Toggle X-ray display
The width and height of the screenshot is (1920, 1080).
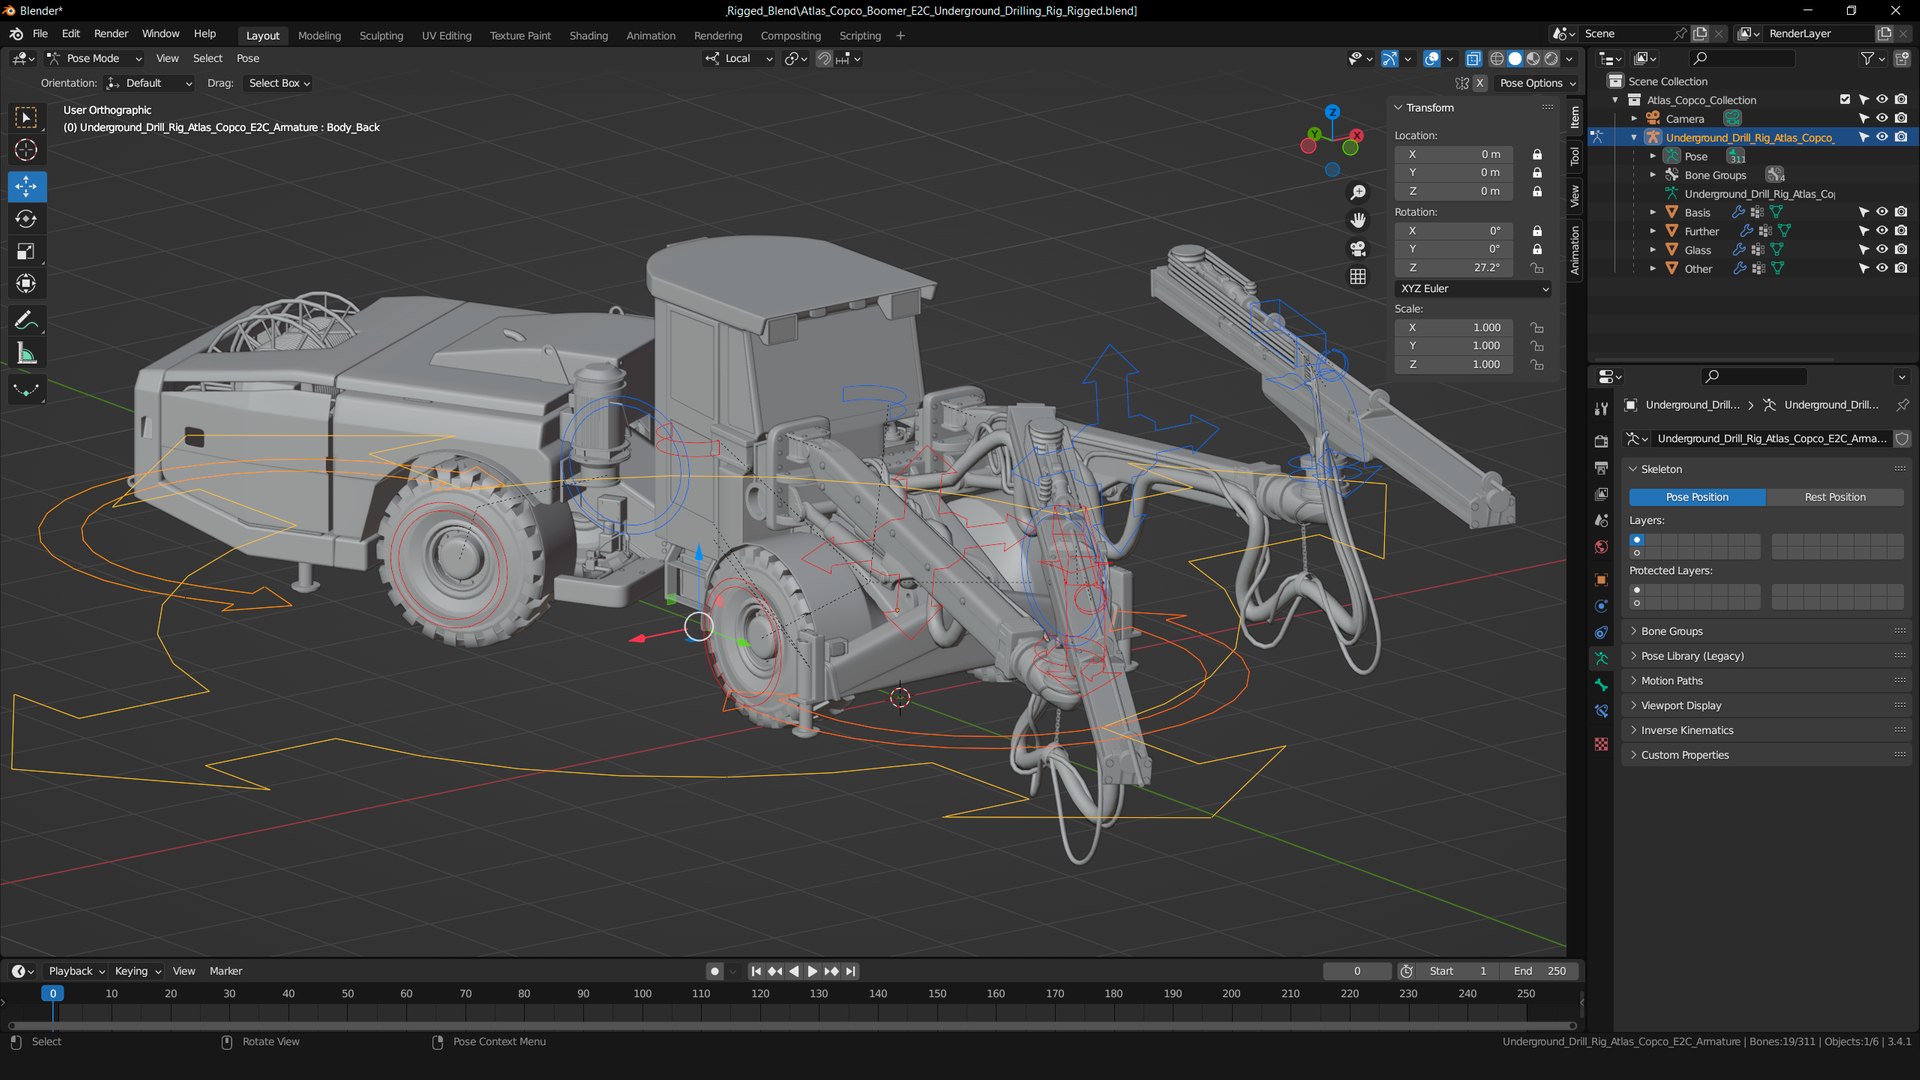pos(1473,59)
